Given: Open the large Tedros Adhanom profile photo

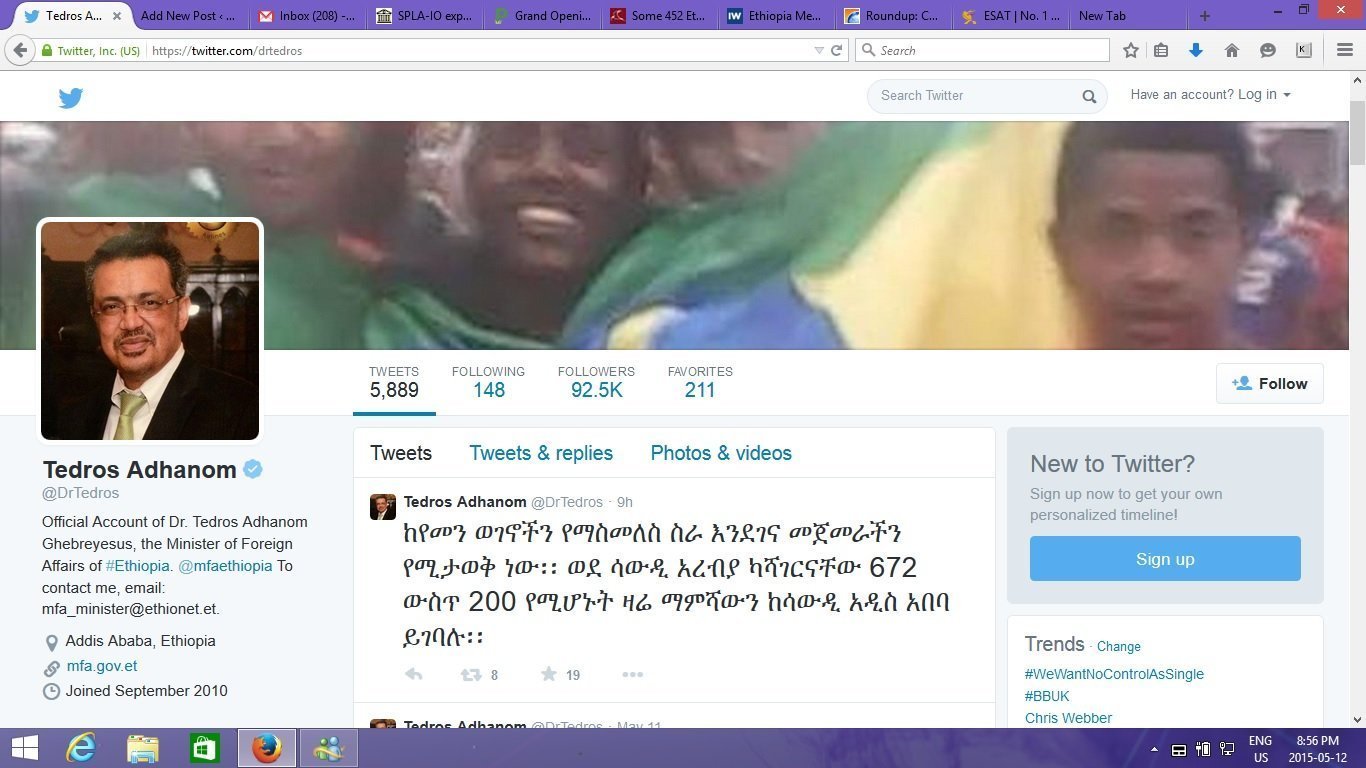Looking at the screenshot, I should pos(150,331).
